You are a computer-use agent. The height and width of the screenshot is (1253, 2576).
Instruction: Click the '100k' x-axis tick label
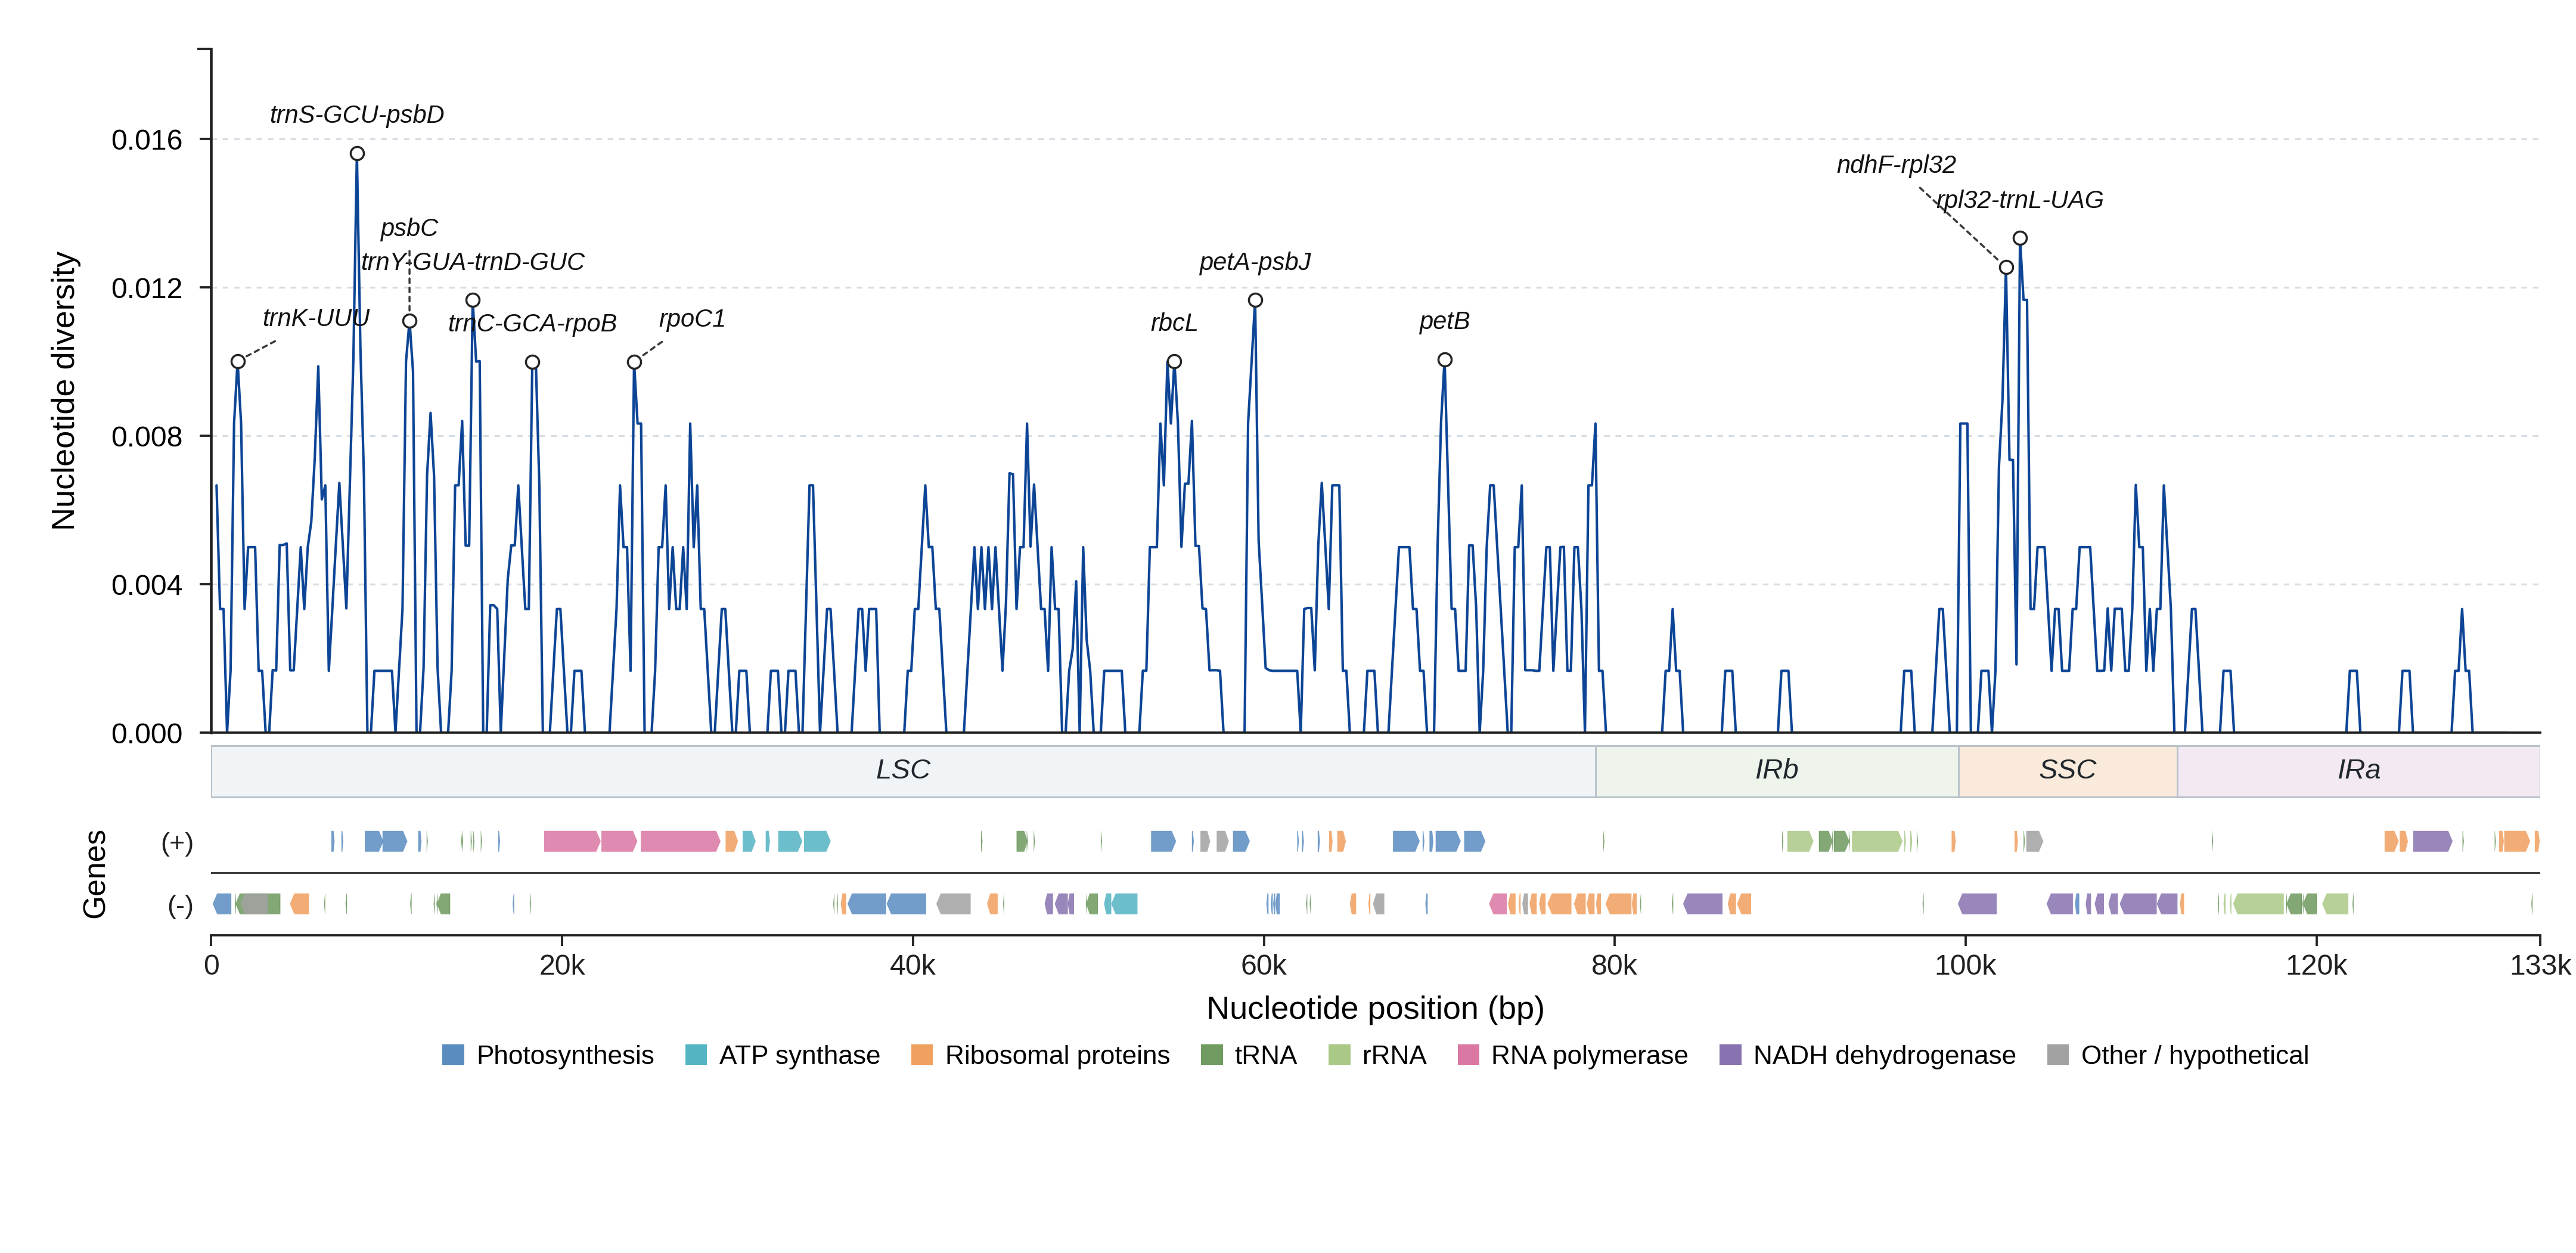pos(1965,966)
